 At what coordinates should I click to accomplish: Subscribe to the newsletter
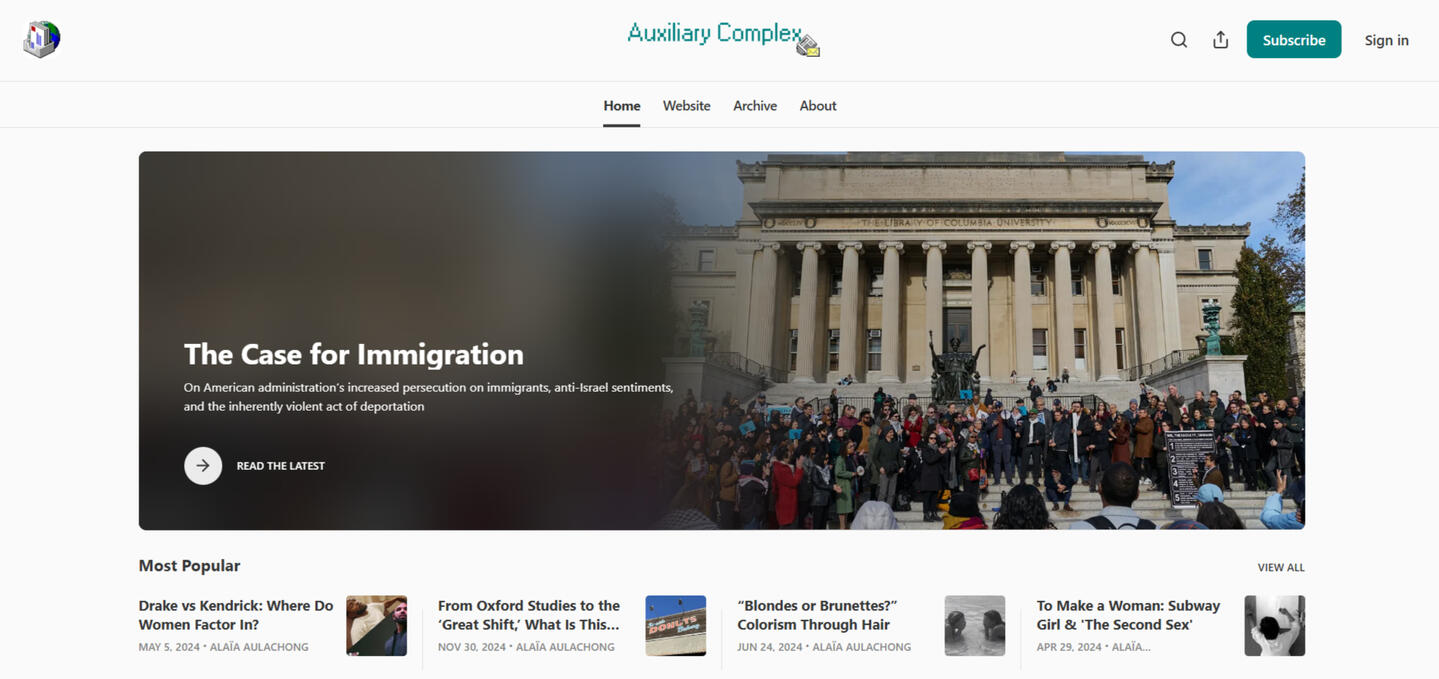1293,40
